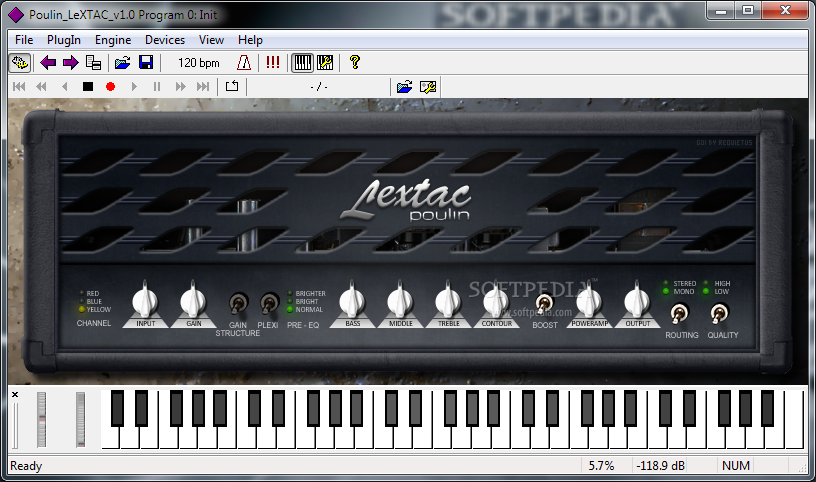Click the thin velocity slider left of wheels

[x=16, y=425]
